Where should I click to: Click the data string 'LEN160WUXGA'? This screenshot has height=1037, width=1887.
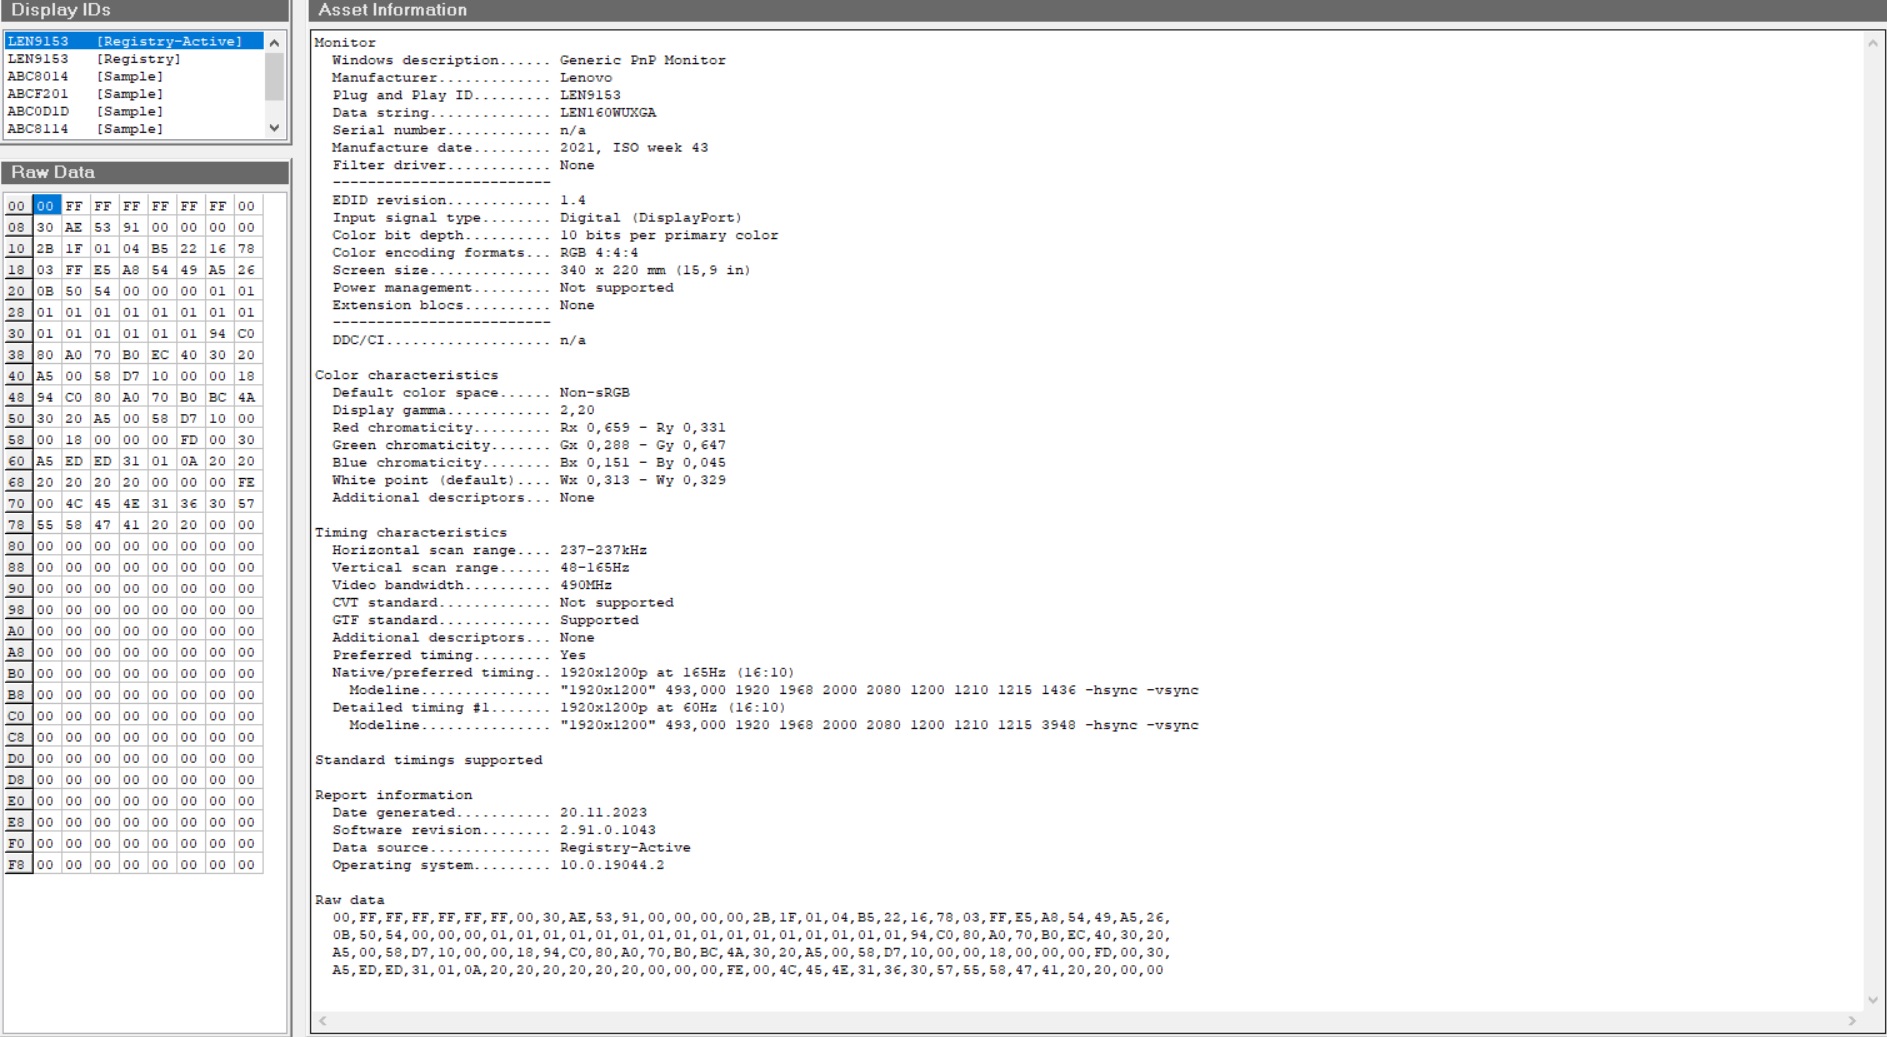(608, 113)
